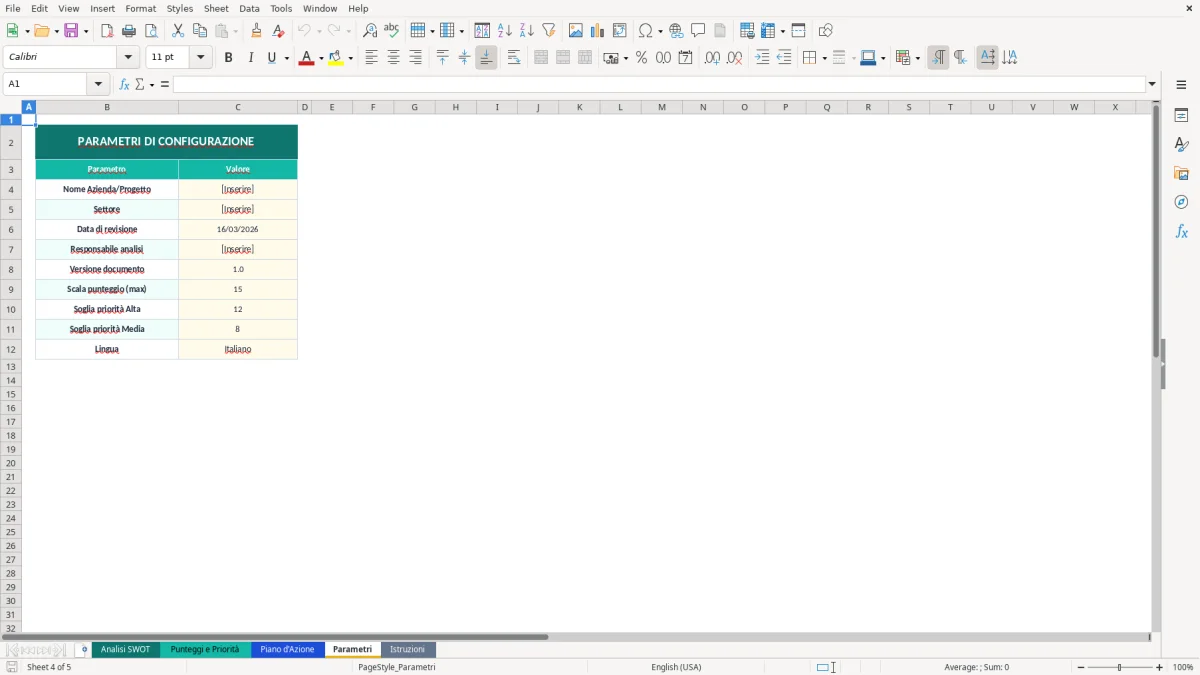The height and width of the screenshot is (675, 1200).
Task: Click the Insert Comment icon
Action: tap(698, 31)
